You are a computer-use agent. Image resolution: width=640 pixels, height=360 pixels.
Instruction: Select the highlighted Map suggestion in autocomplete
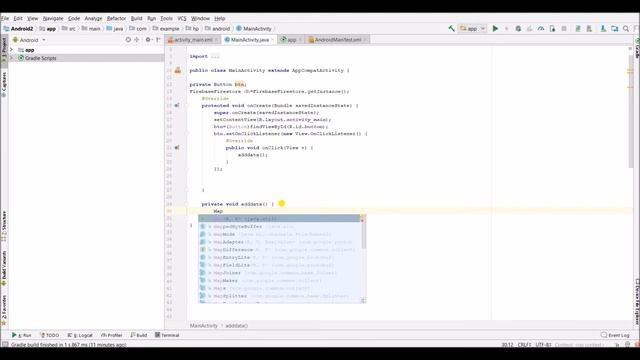click(279, 219)
